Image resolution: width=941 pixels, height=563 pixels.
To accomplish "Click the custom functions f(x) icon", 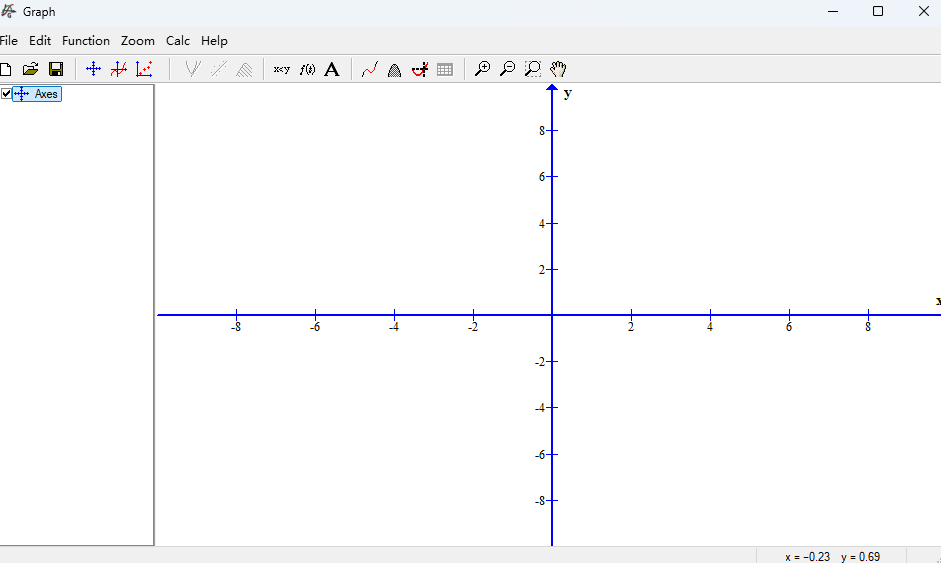I will point(307,69).
